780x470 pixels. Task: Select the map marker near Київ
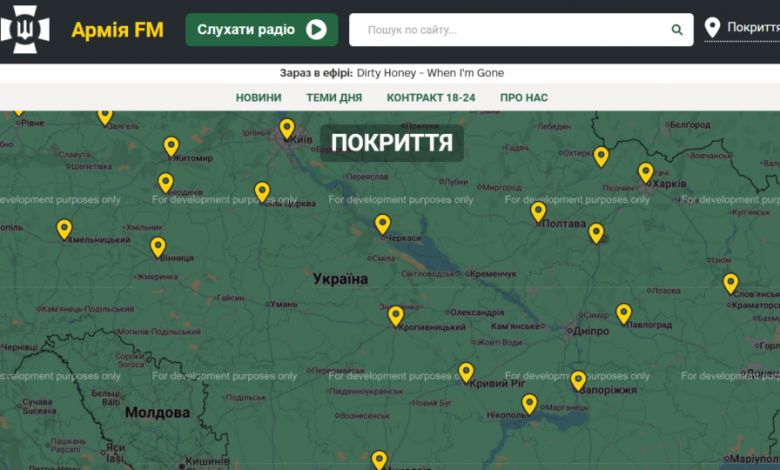click(287, 128)
